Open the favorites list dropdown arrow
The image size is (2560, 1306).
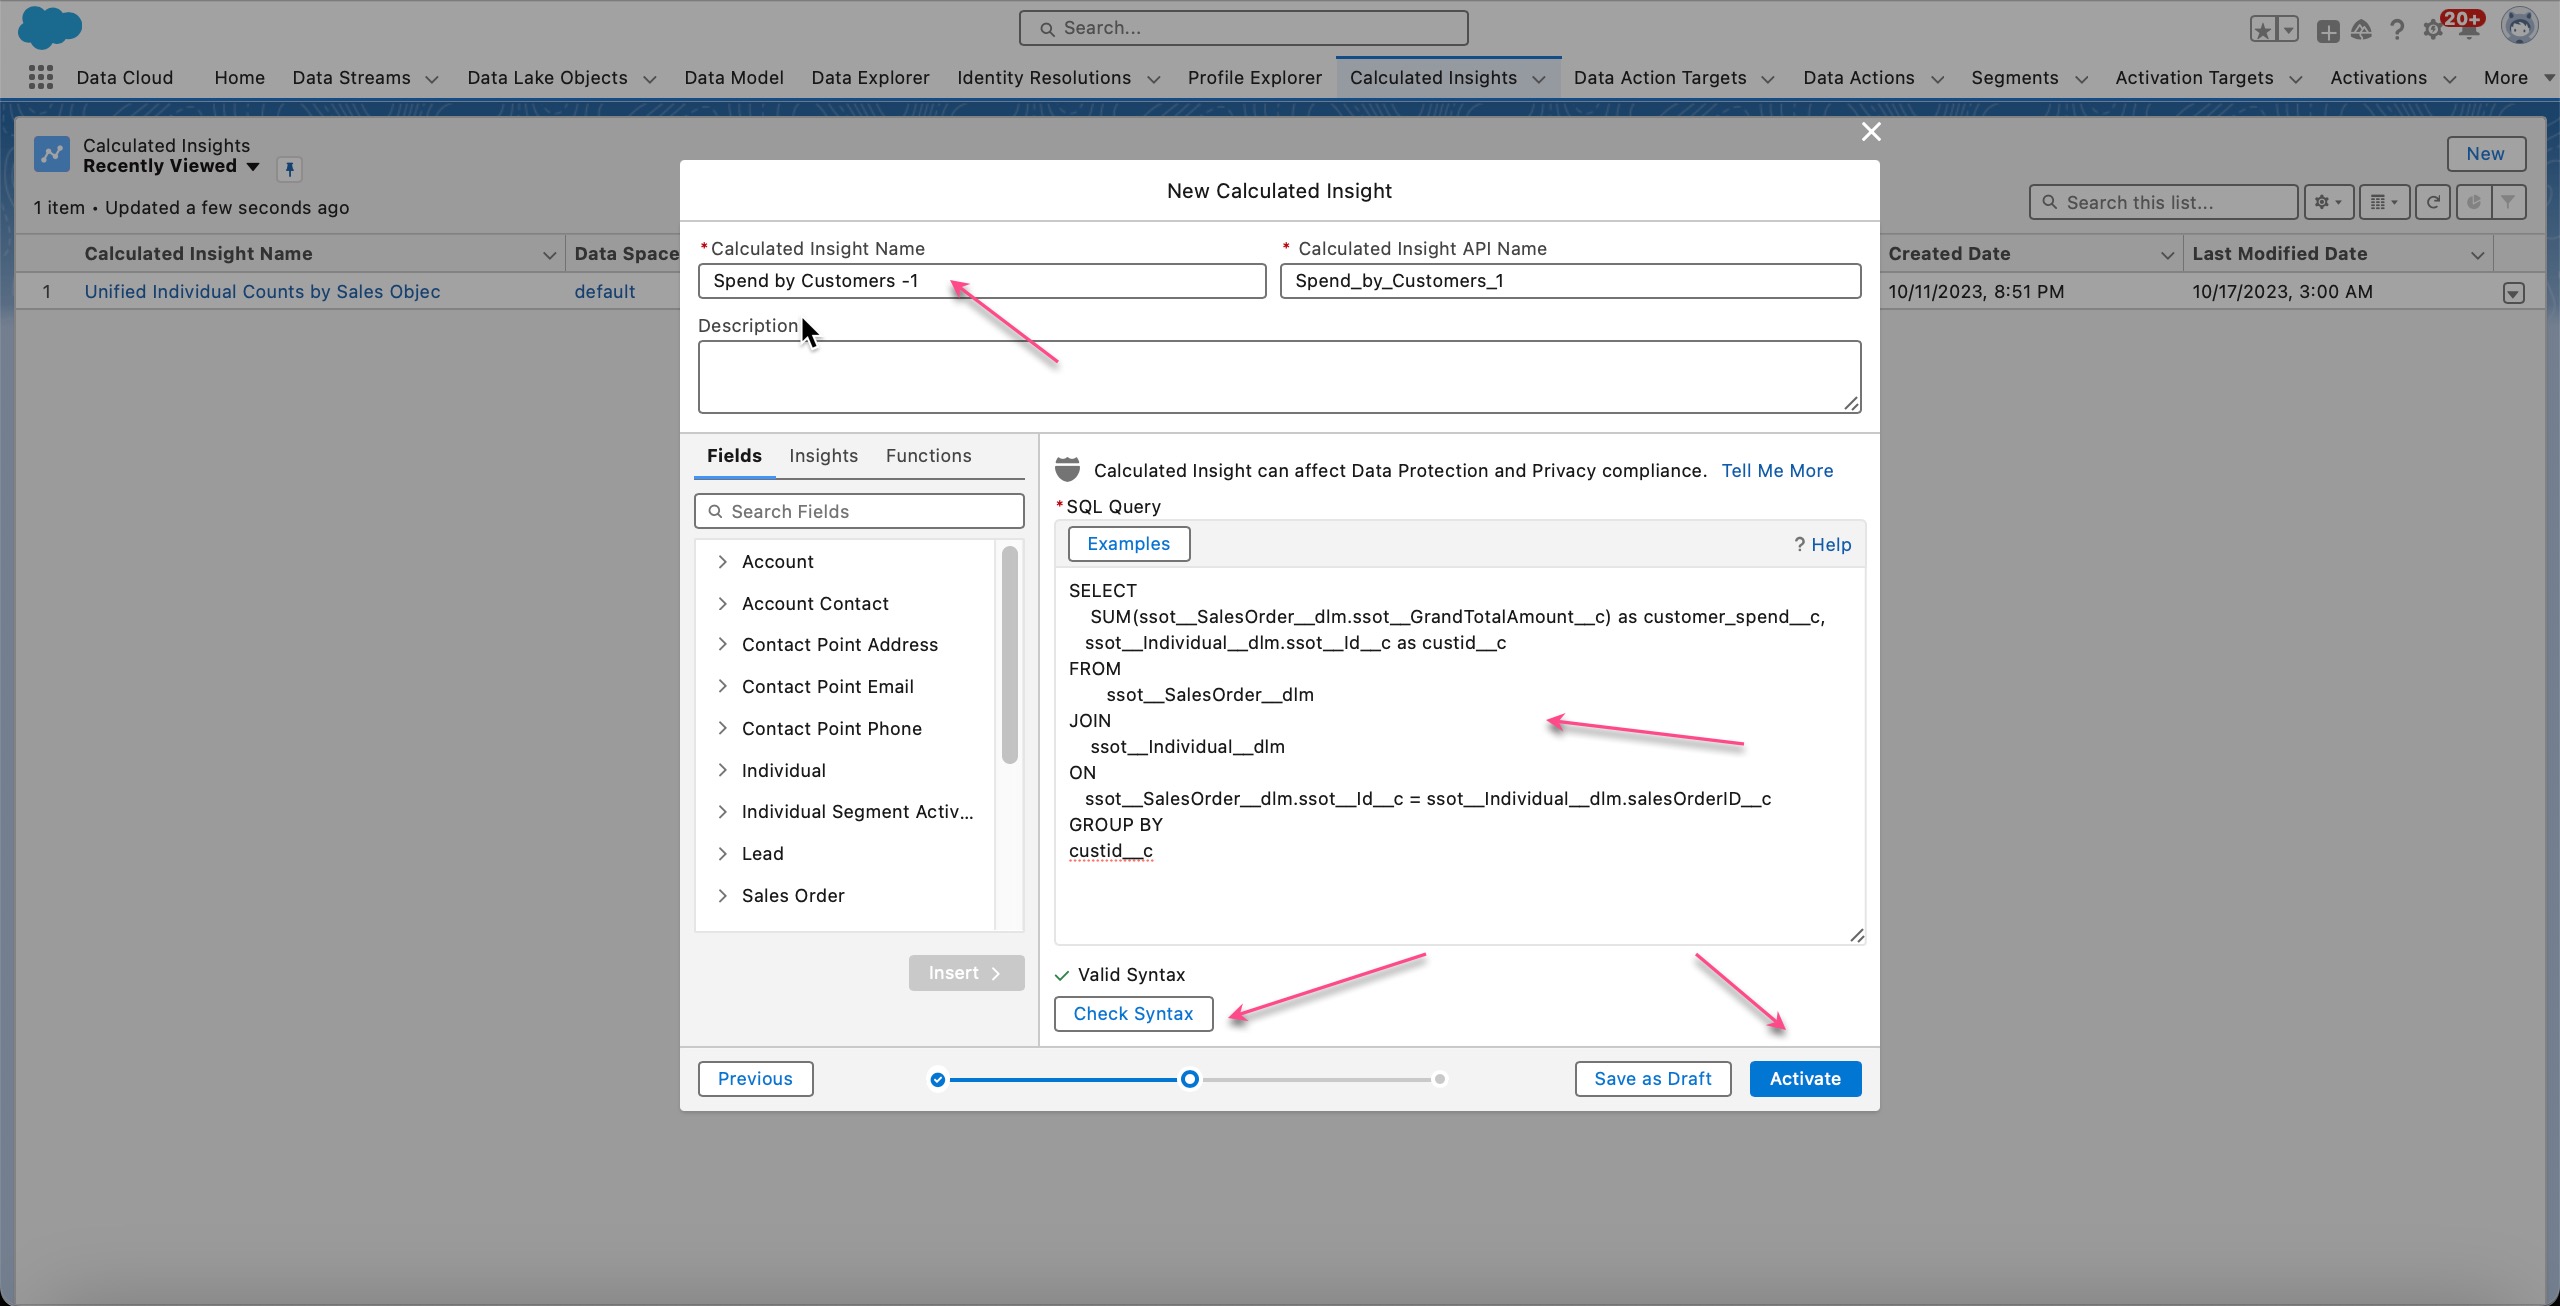coord(2288,29)
